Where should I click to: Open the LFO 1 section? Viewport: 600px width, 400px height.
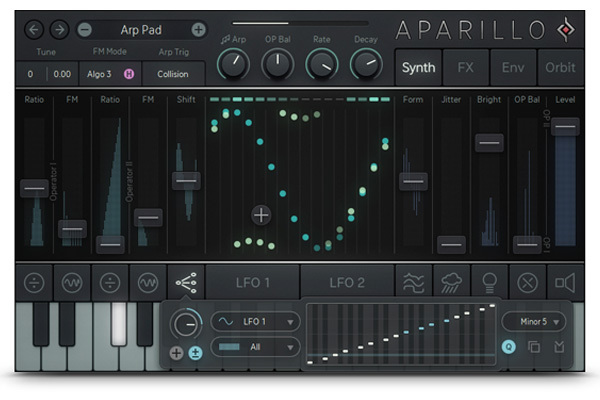pos(253,283)
